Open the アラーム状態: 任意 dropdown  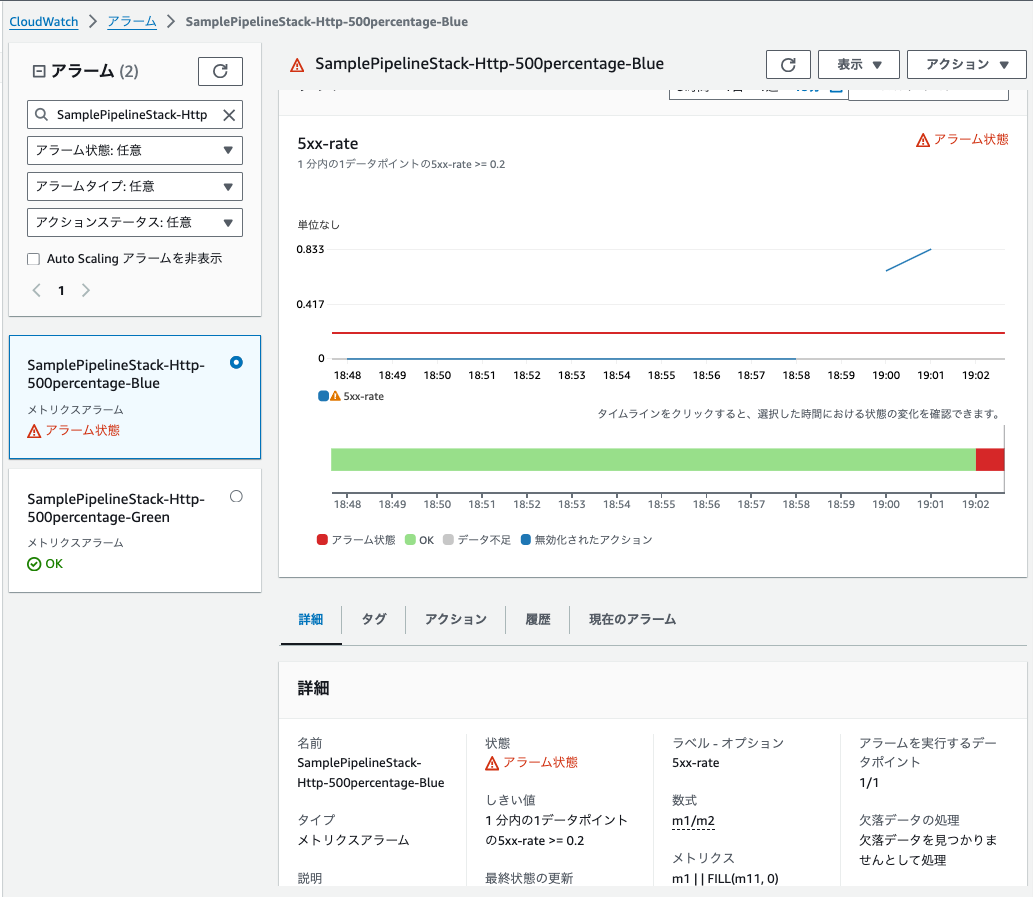click(x=135, y=150)
